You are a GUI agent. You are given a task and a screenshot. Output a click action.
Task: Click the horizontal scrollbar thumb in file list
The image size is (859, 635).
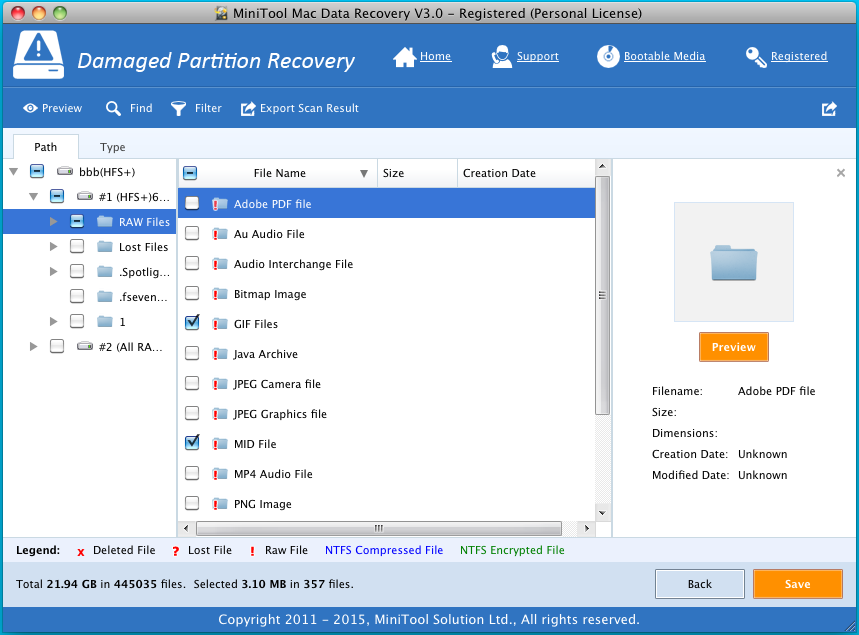coord(379,528)
